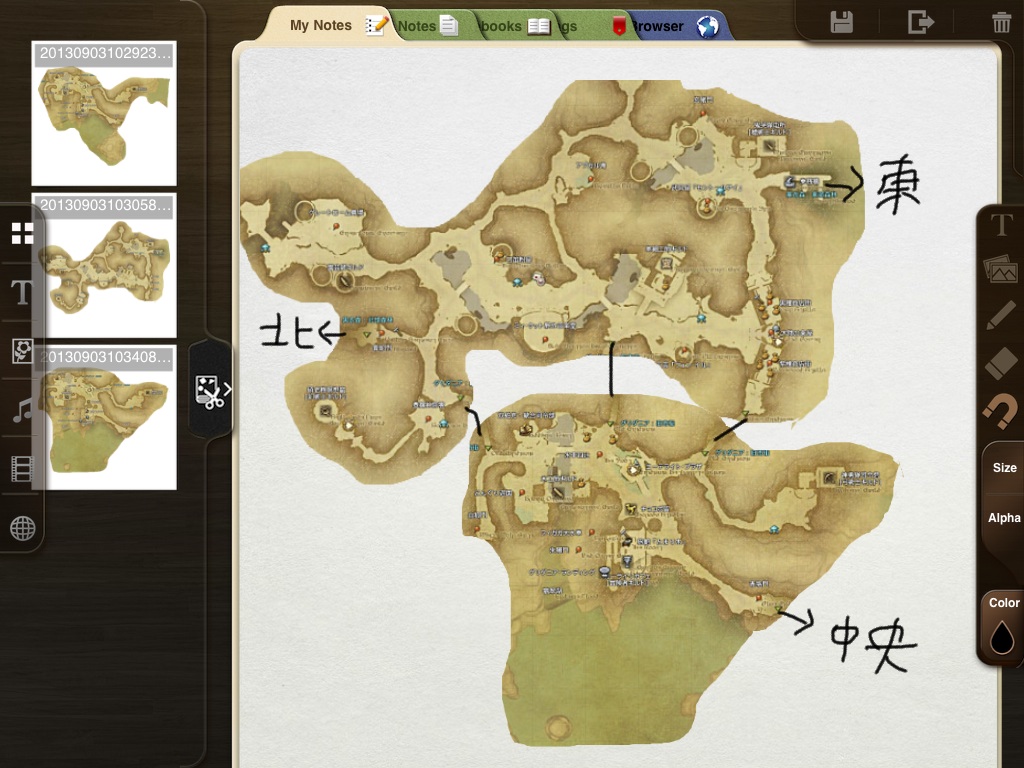Open the Size setting
Image resolution: width=1024 pixels, height=768 pixels.
point(1004,468)
